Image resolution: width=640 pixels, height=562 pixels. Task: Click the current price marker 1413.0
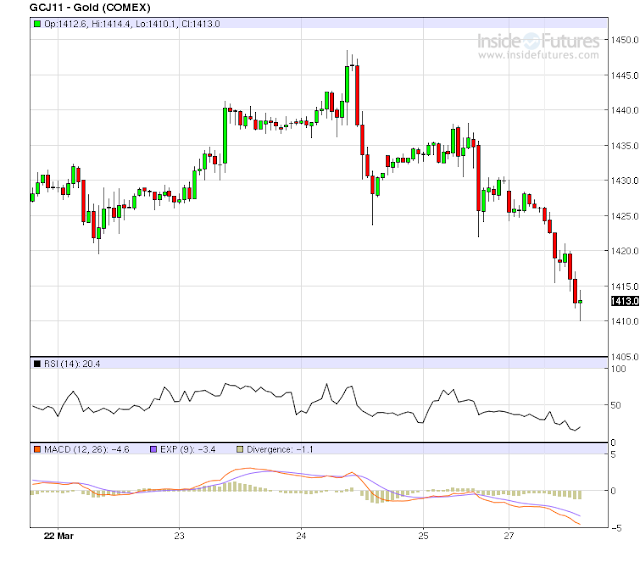coord(624,301)
